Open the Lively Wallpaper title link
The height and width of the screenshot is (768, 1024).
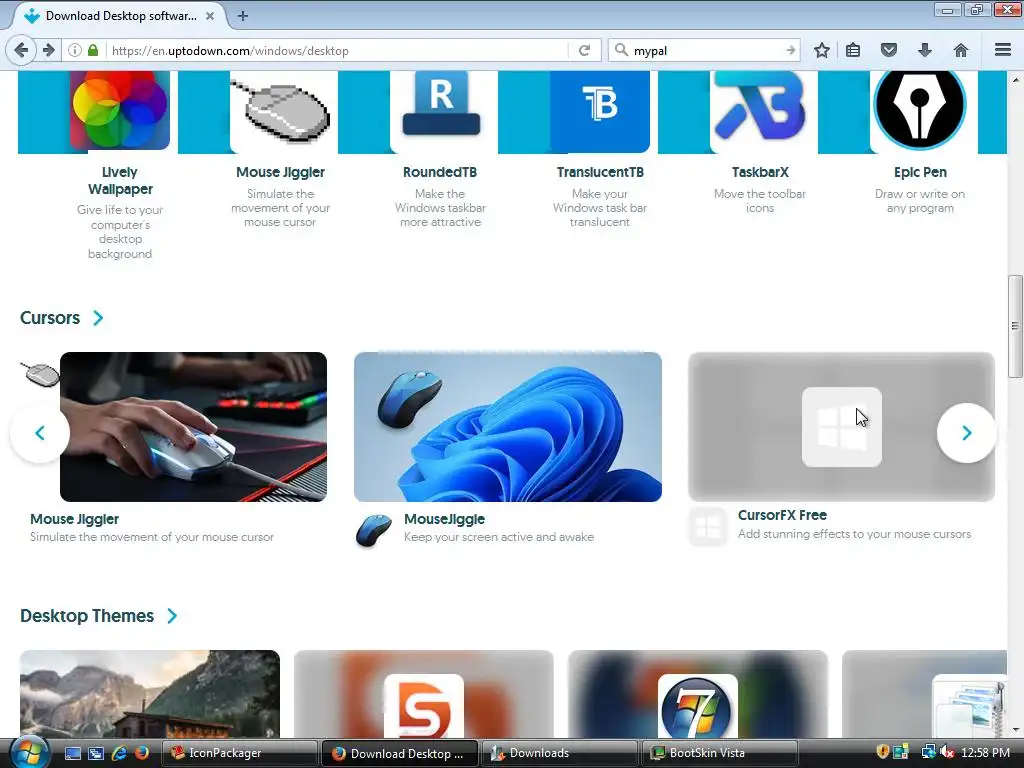tap(120, 181)
